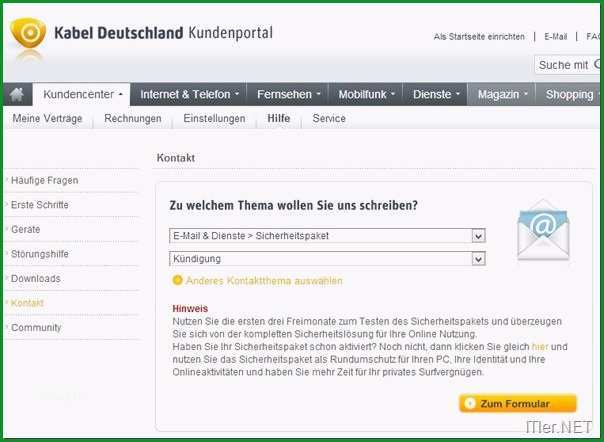Image resolution: width=604 pixels, height=442 pixels.
Task: Open Downloads in the sidebar
Action: coord(35,278)
